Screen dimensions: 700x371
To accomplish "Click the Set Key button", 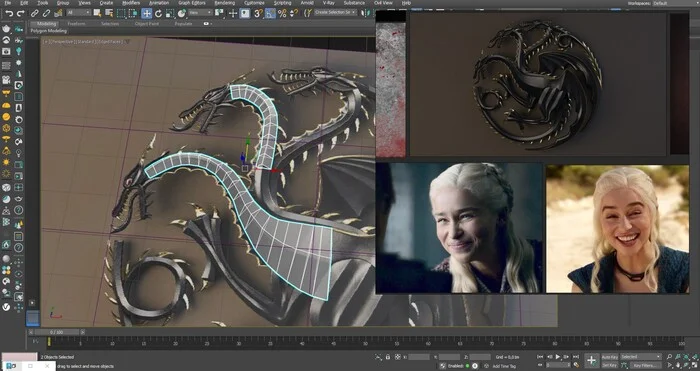I will coord(610,365).
